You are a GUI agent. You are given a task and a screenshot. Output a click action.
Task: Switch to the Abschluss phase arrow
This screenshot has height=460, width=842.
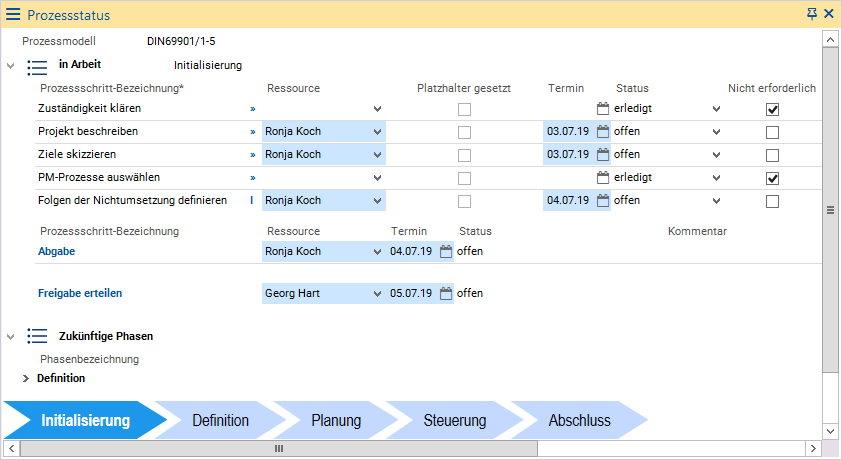[579, 420]
